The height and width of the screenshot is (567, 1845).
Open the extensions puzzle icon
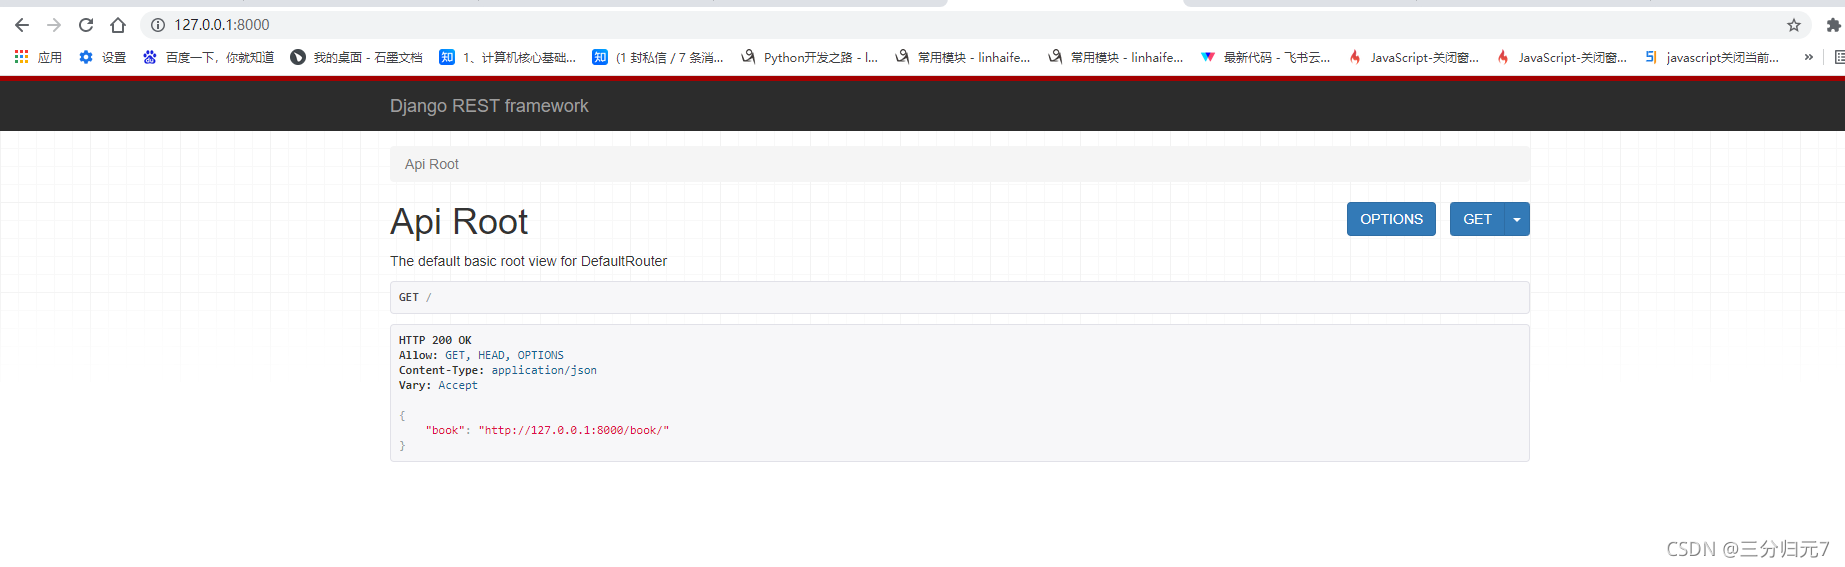click(1833, 25)
